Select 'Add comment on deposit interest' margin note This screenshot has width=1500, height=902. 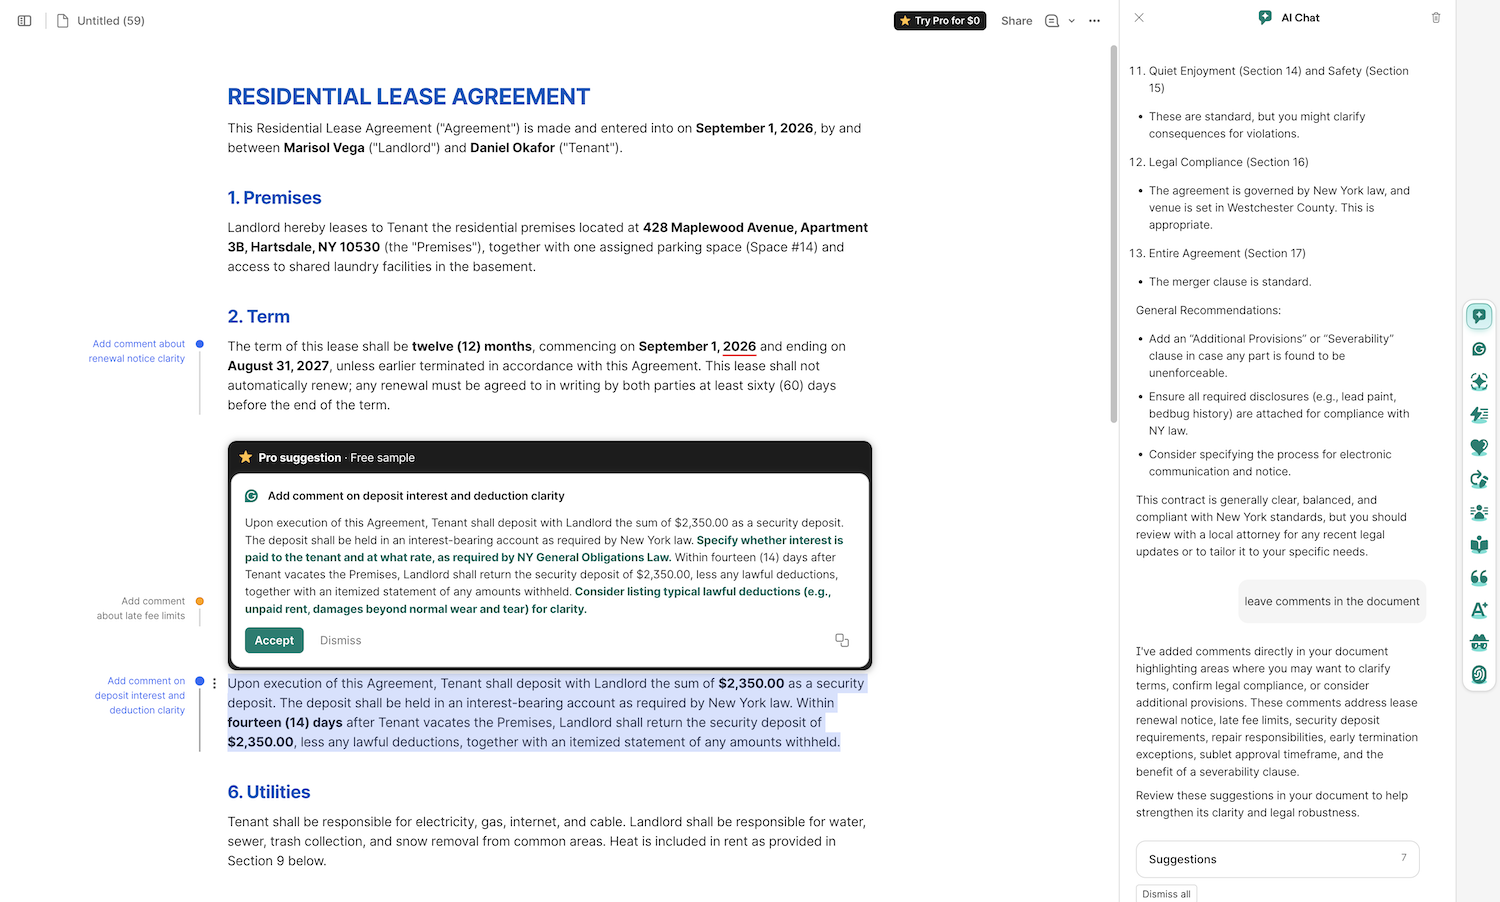pos(140,695)
